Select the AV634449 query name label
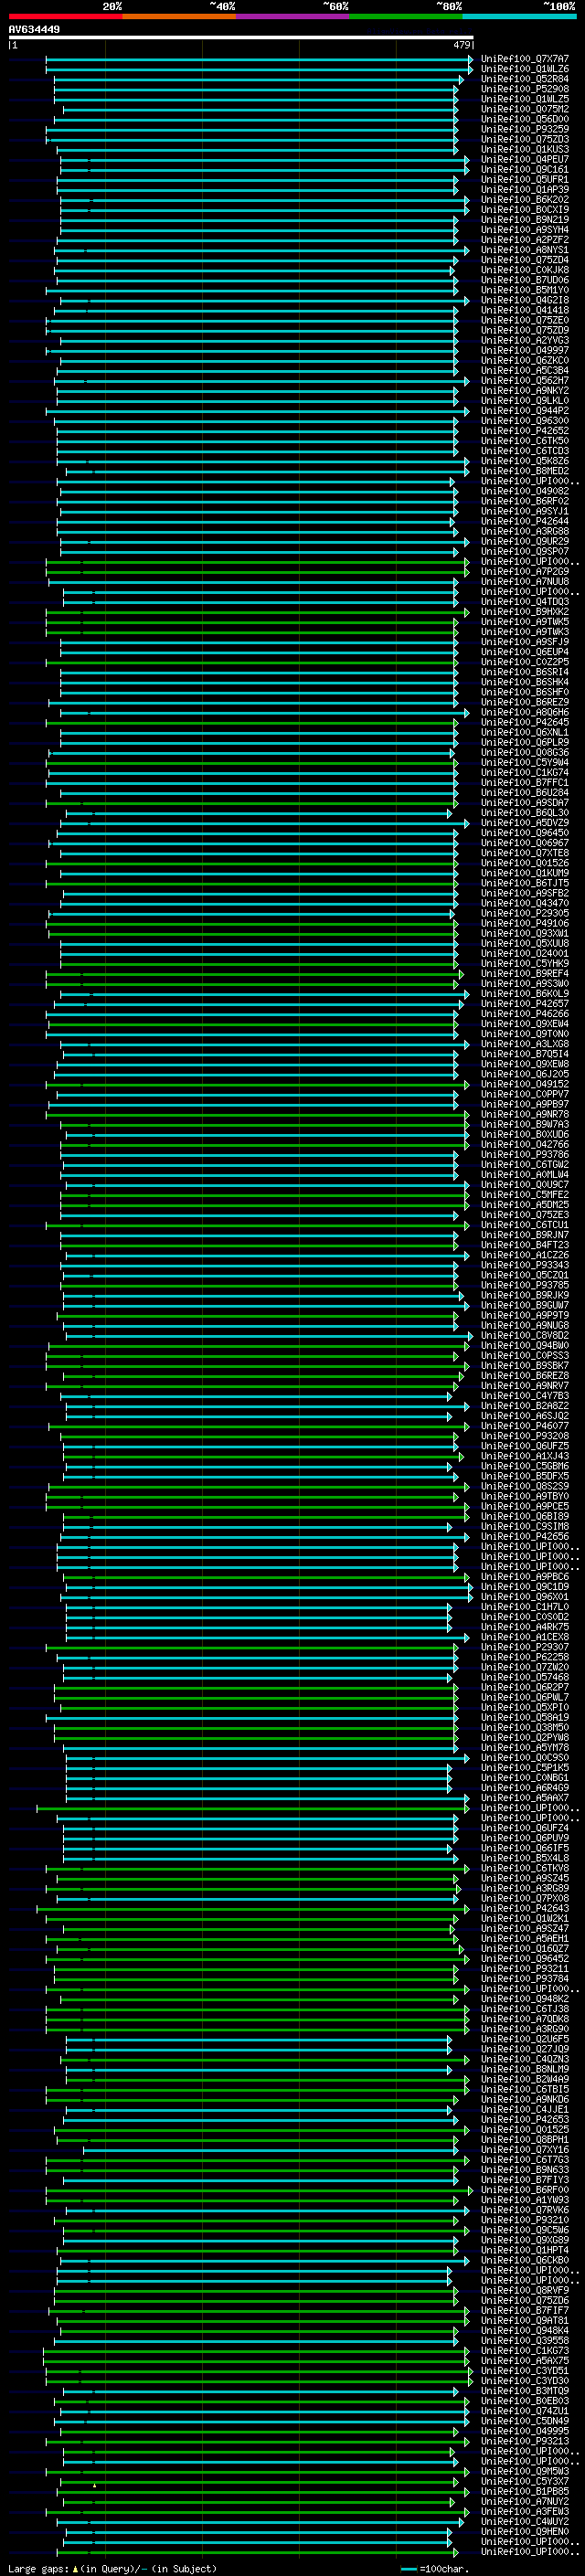This screenshot has height=2576, width=585. tap(34, 30)
